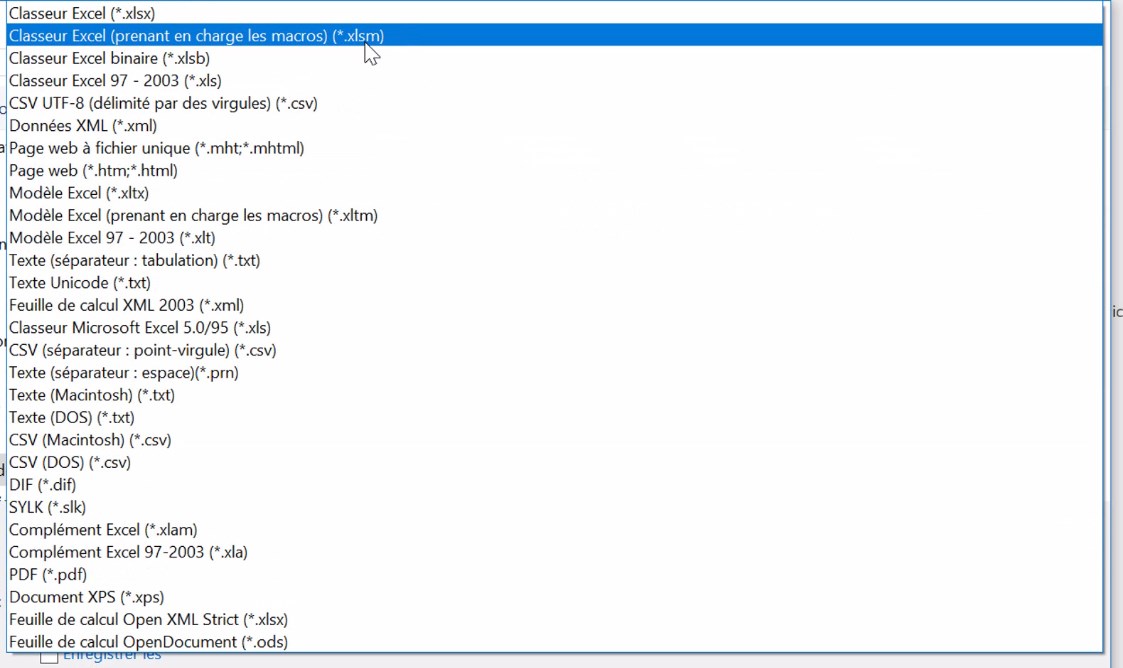1123x668 pixels.
Task: Select Feuille de calcul OpenDocument (*.ods)
Action: (148, 641)
